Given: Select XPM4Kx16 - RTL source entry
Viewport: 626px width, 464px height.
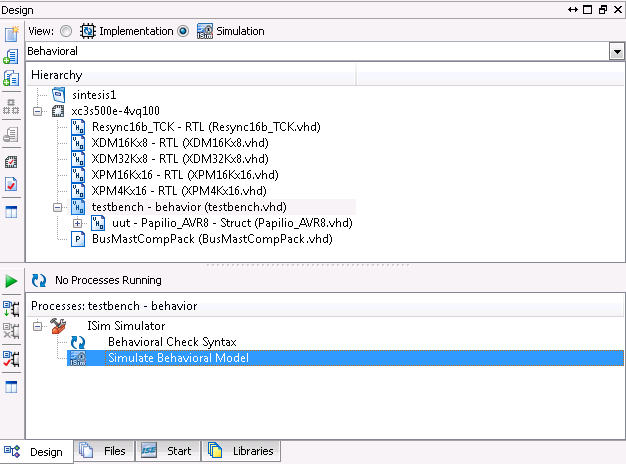Looking at the screenshot, I should (x=179, y=191).
